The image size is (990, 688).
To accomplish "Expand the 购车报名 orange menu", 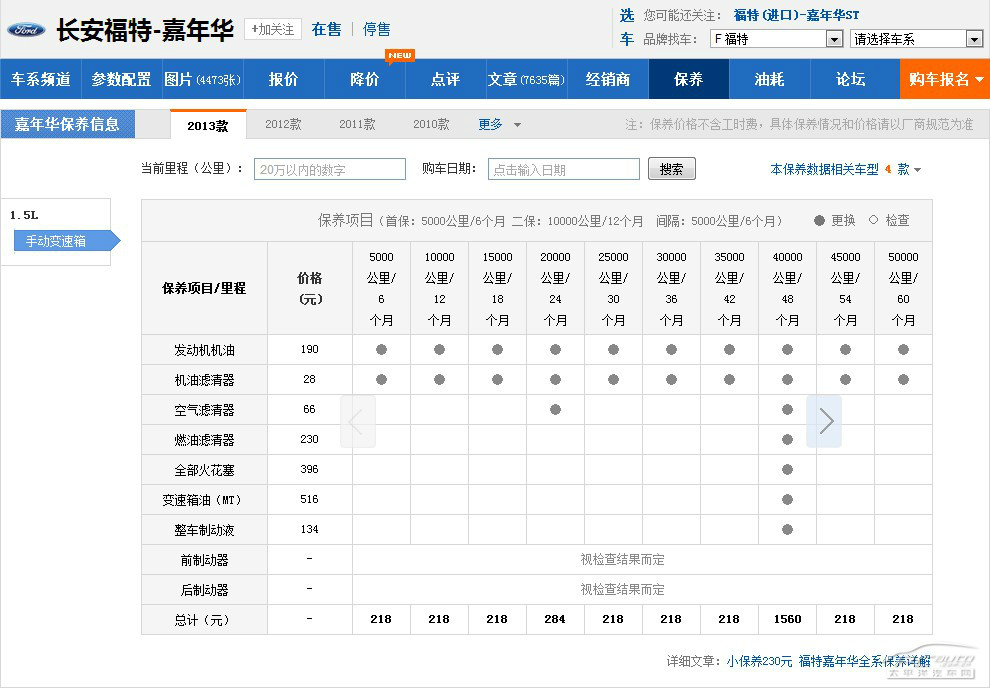I will (x=945, y=79).
